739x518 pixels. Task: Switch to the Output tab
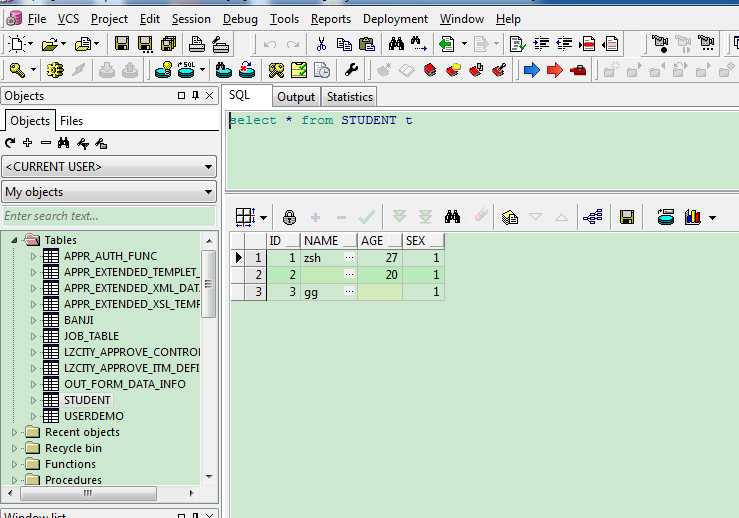tap(296, 97)
